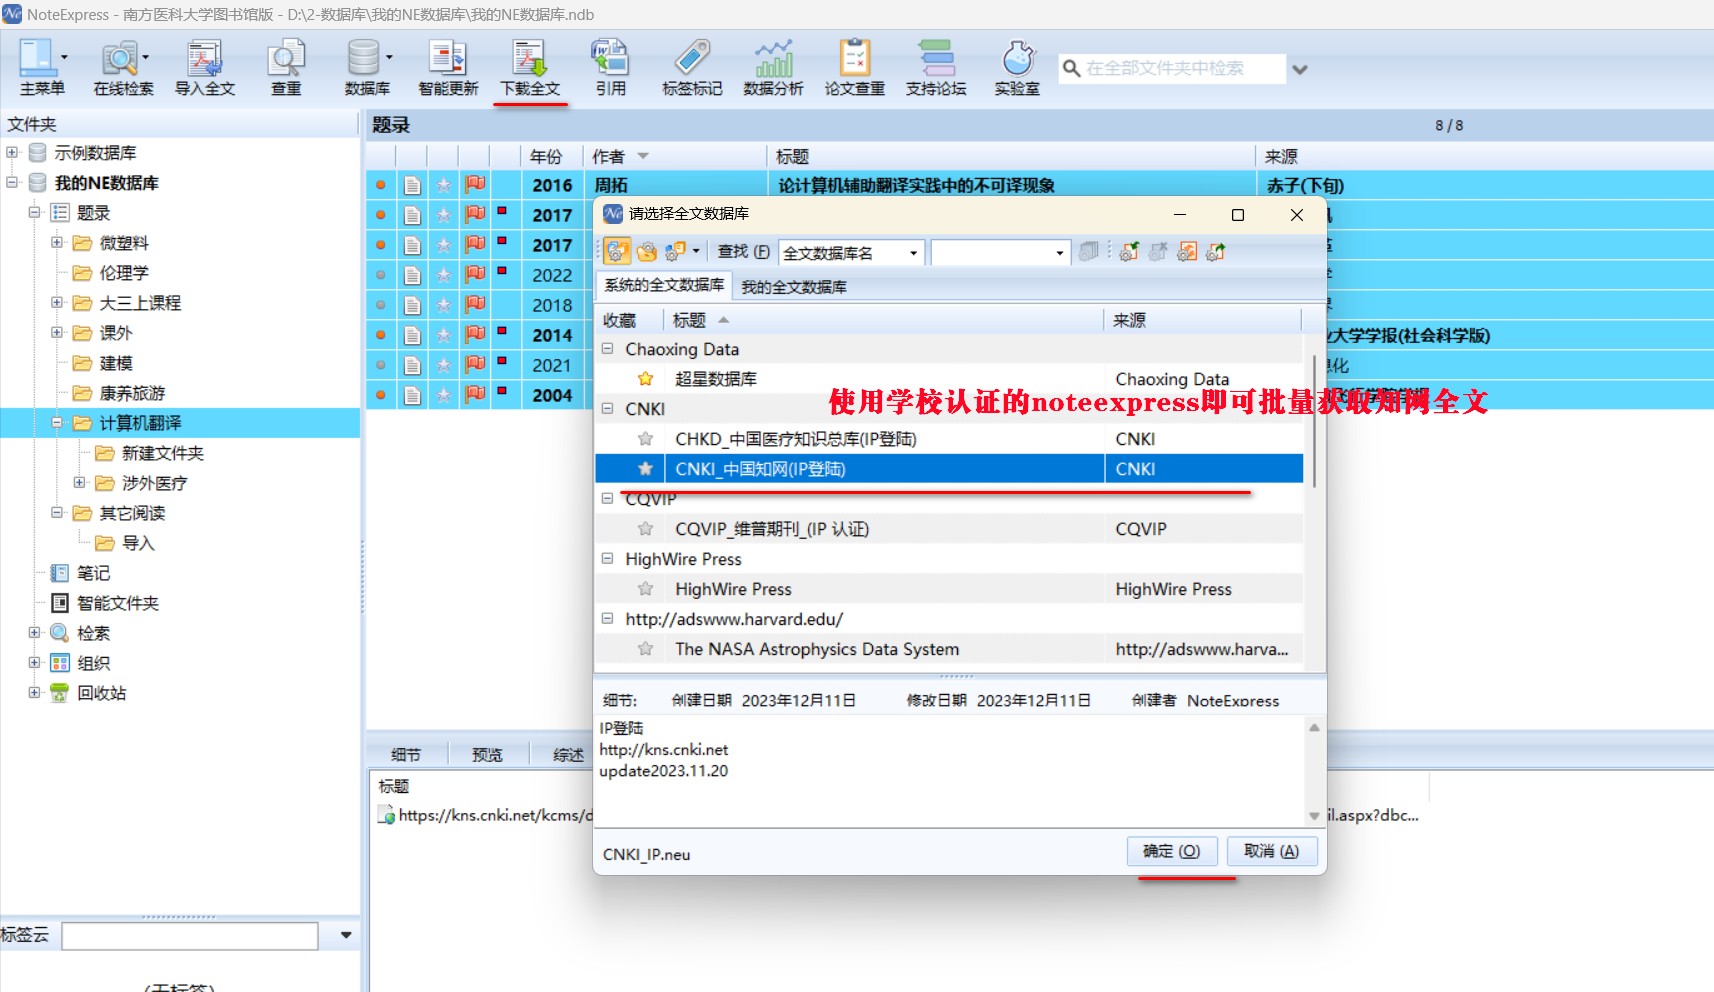The width and height of the screenshot is (1714, 992).
Task: Click the document icon in the 2016 record row
Action: pyautogui.click(x=412, y=185)
